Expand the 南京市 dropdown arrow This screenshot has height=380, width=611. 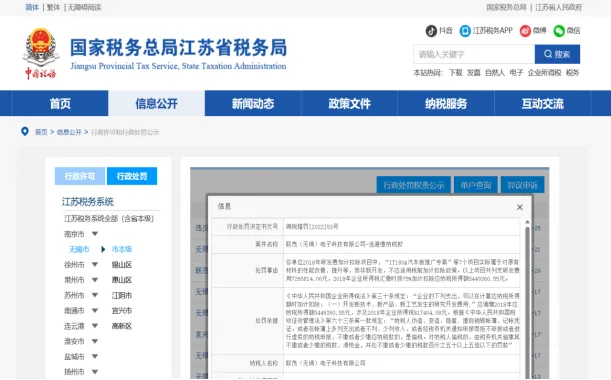pos(95,234)
